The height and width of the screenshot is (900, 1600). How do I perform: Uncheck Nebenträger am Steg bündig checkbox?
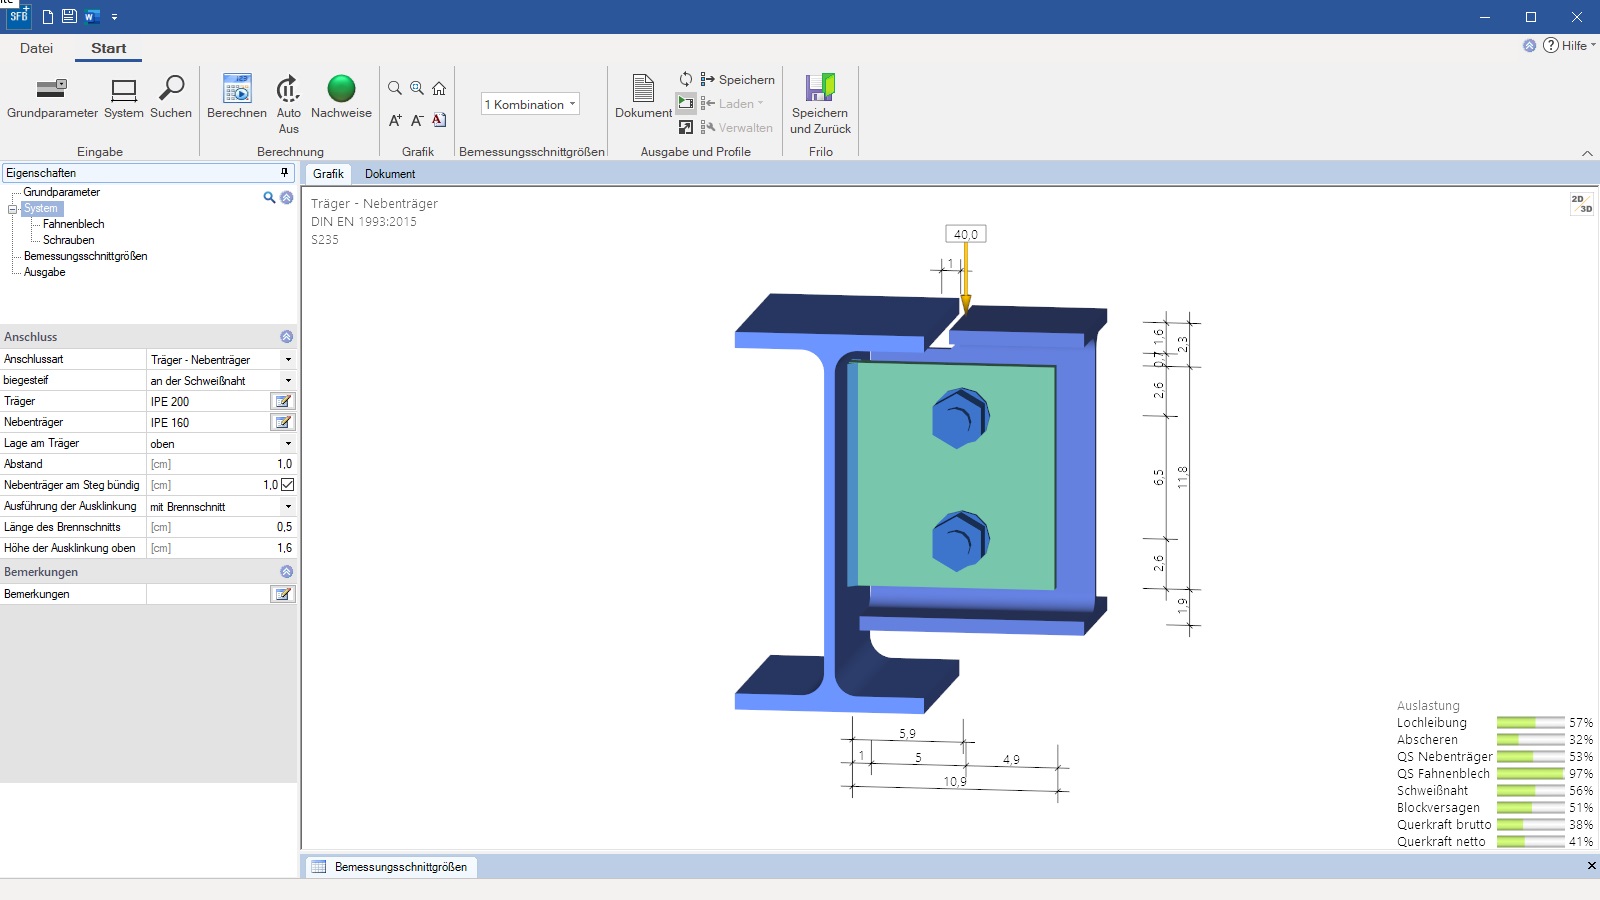coord(288,485)
